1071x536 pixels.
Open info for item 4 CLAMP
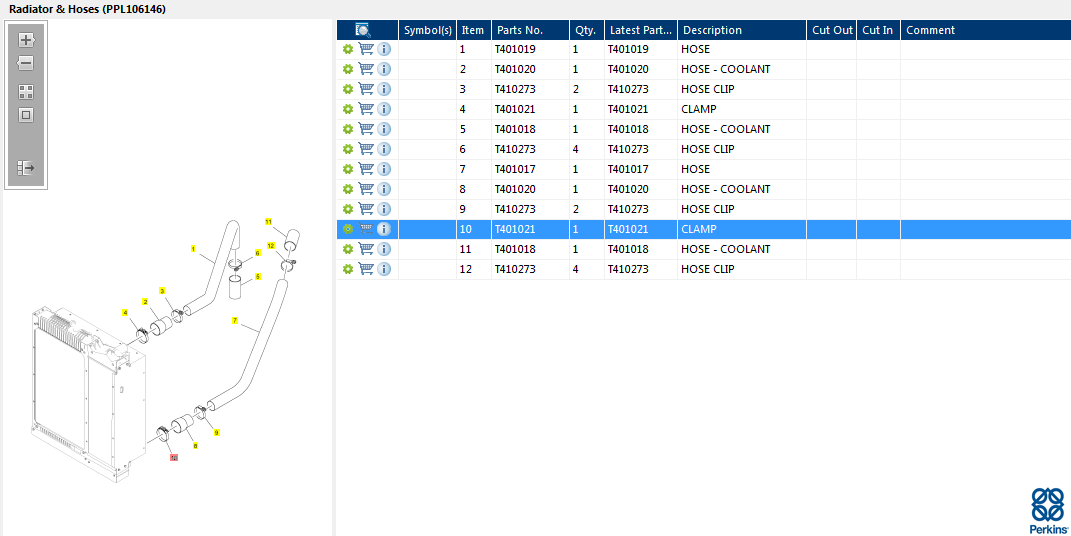pos(384,109)
